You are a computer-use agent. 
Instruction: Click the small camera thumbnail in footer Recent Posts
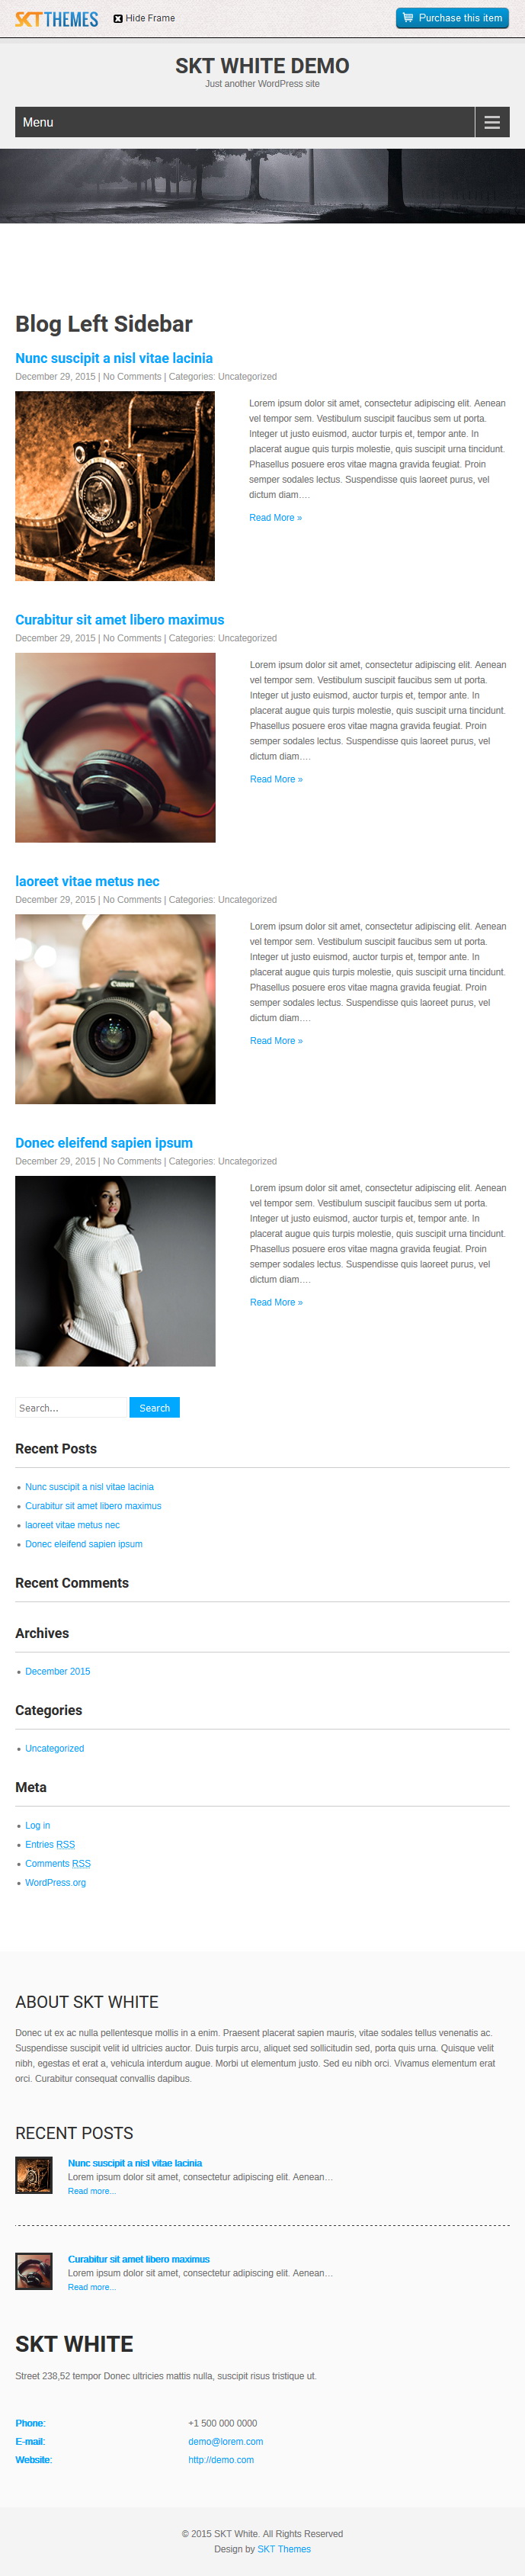click(x=34, y=2175)
